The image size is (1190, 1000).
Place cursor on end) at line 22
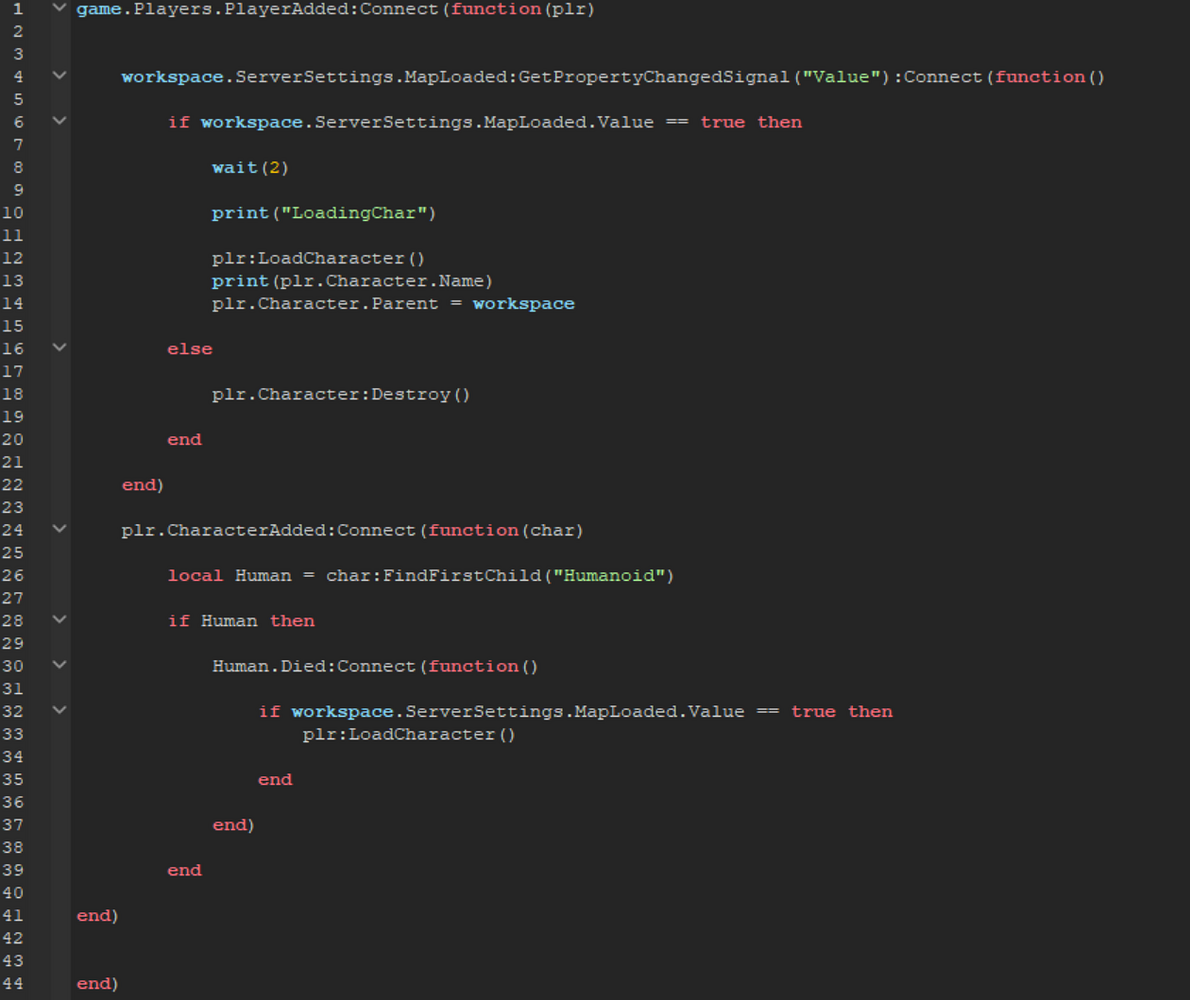143,484
